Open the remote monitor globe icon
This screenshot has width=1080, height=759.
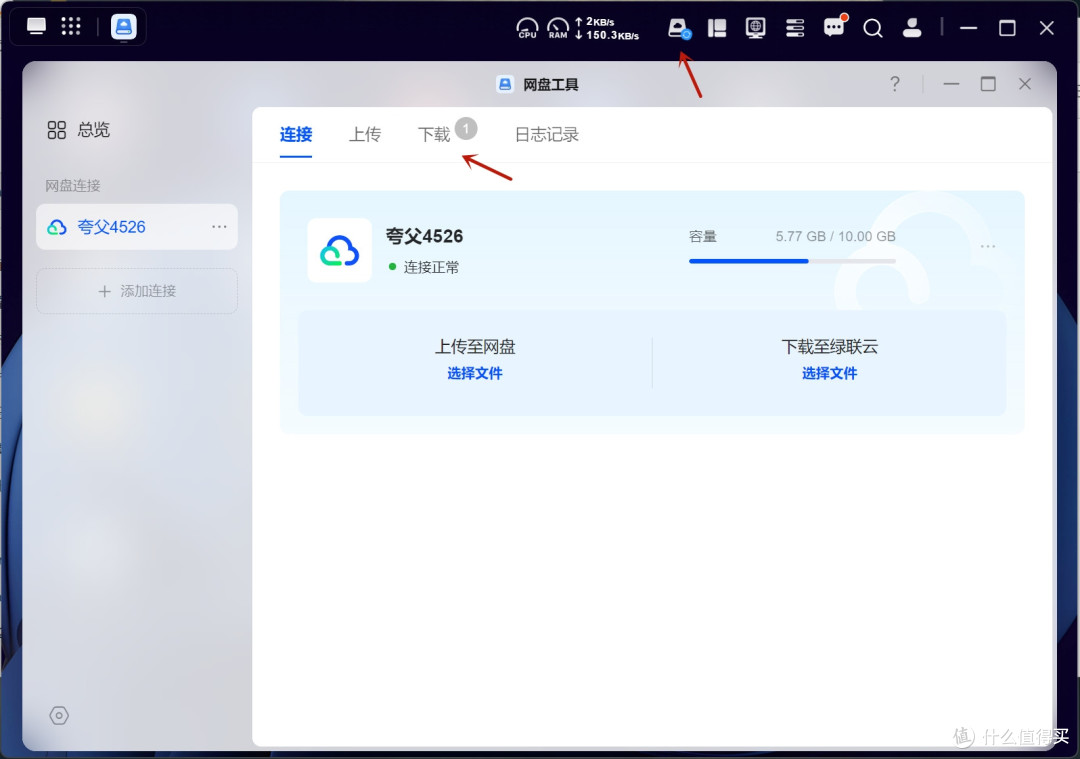[756, 28]
